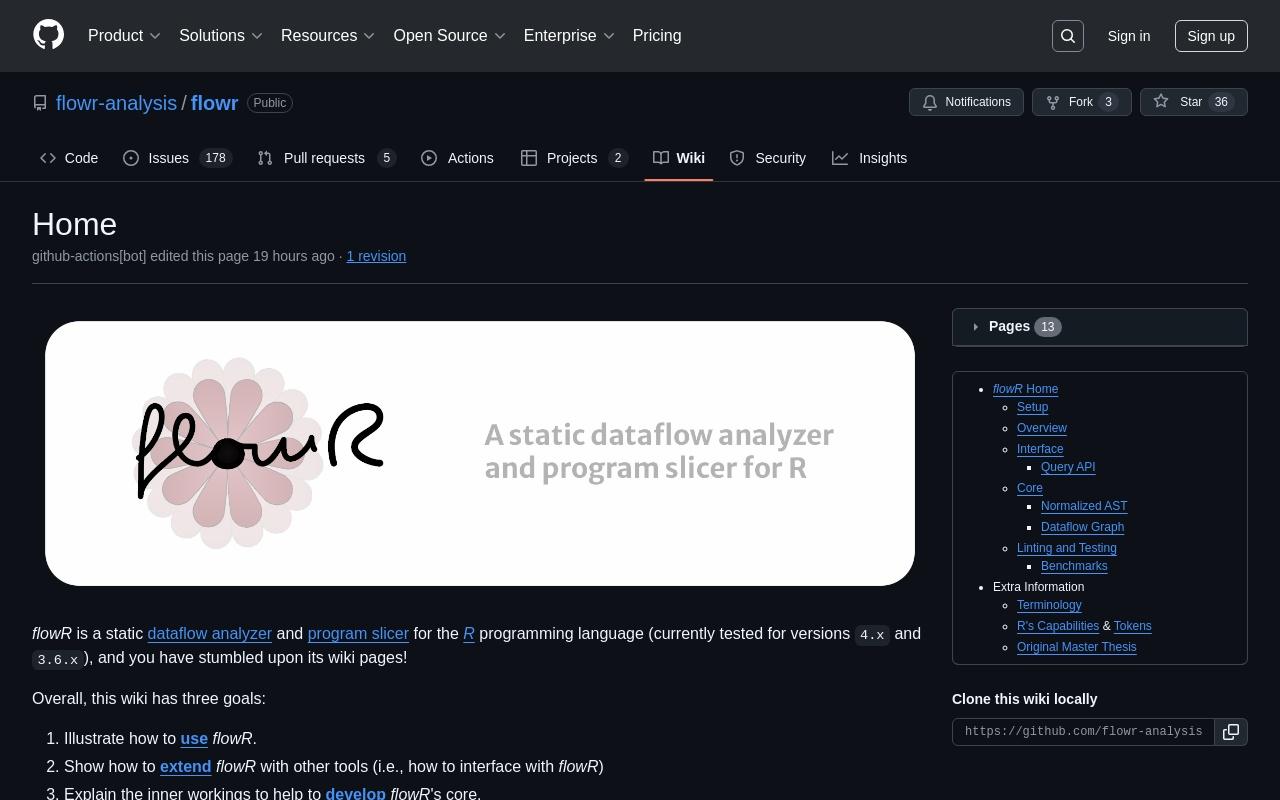The height and width of the screenshot is (800, 1280).
Task: Open Interface wiki page
Action: coord(1040,449)
